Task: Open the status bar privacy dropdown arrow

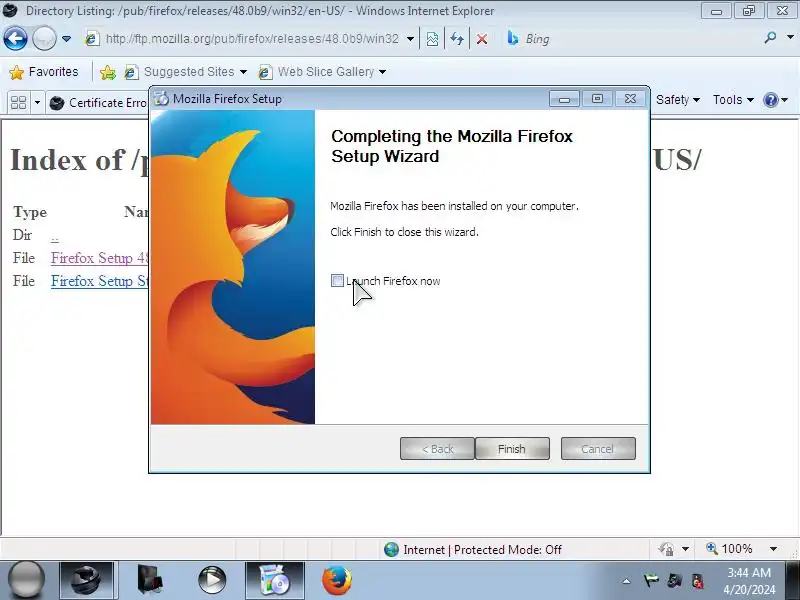Action: point(685,549)
